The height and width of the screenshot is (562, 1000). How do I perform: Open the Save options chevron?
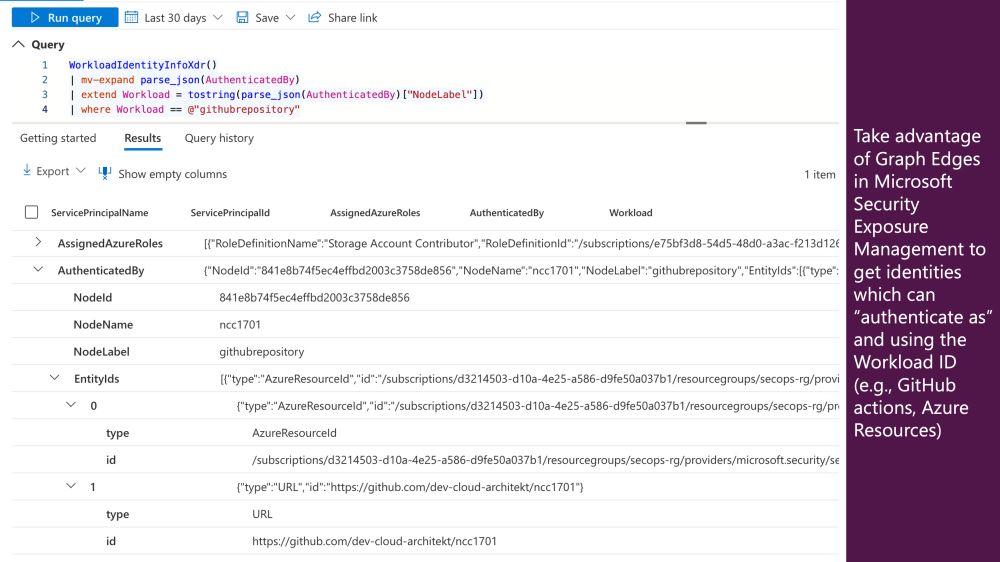click(x=291, y=18)
